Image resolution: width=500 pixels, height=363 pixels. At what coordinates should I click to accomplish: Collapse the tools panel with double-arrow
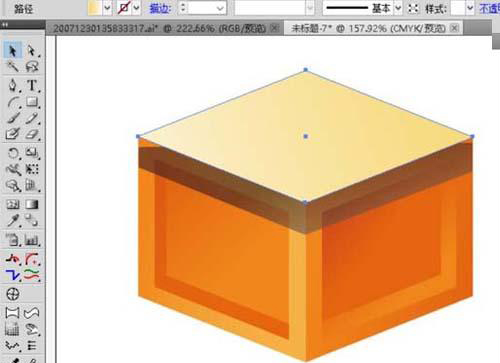click(x=5, y=24)
